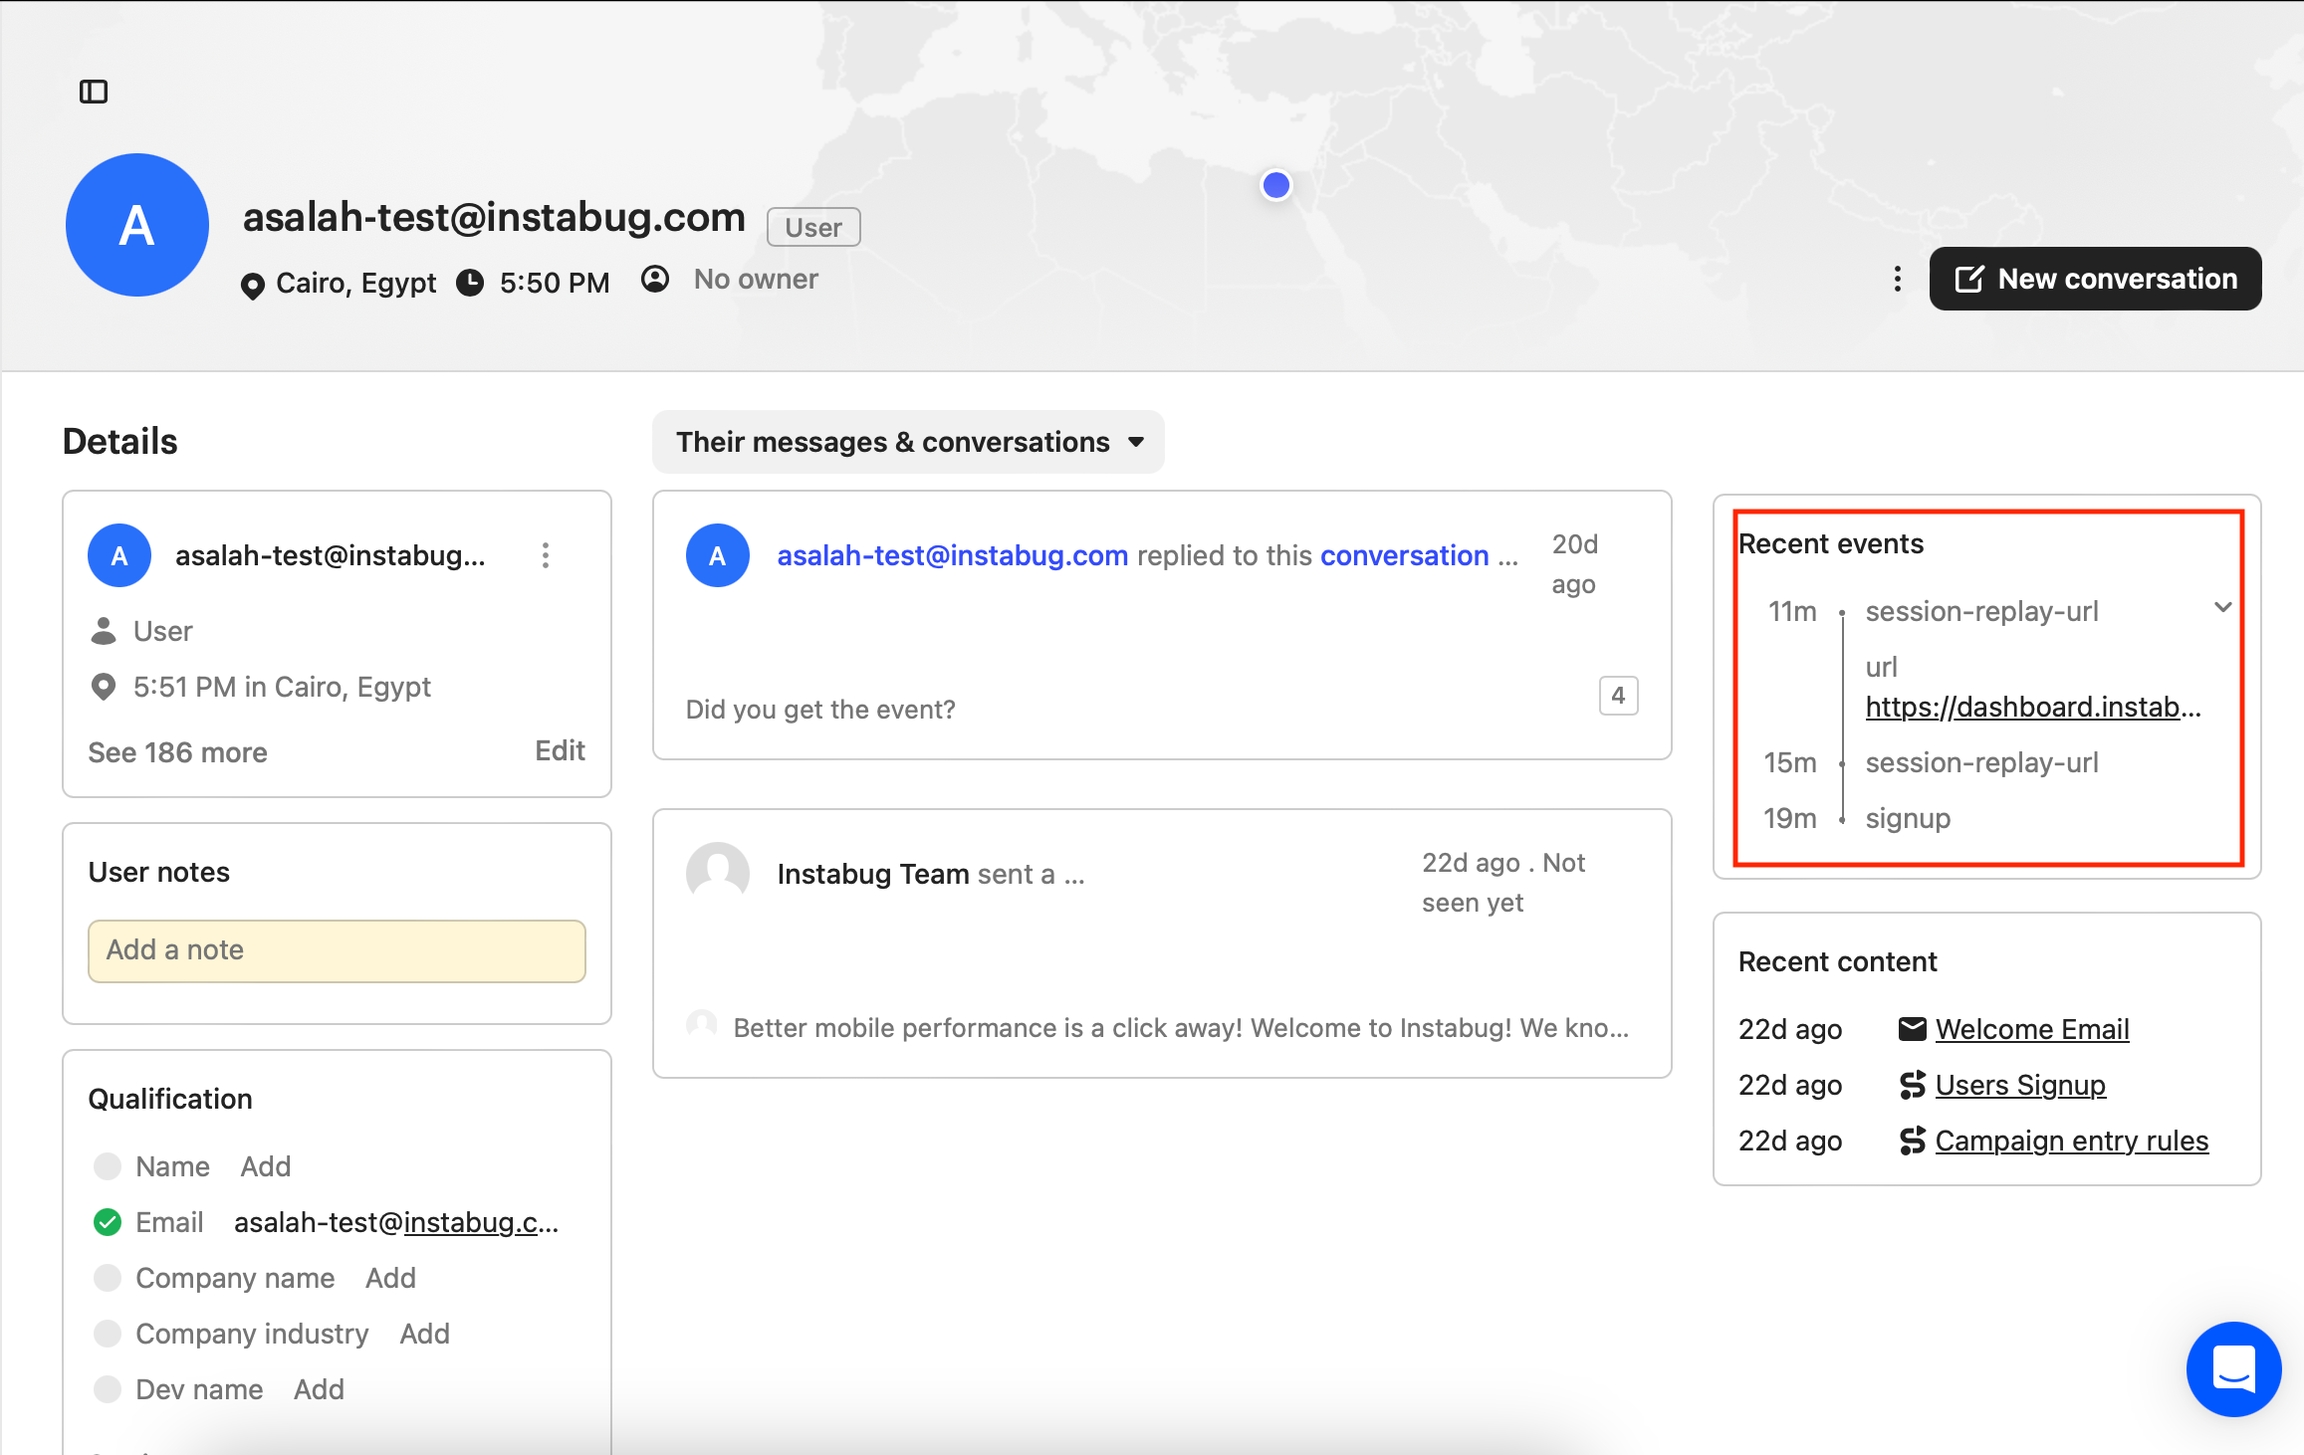
Task: Click the Company name qualification circle
Action: [107, 1278]
